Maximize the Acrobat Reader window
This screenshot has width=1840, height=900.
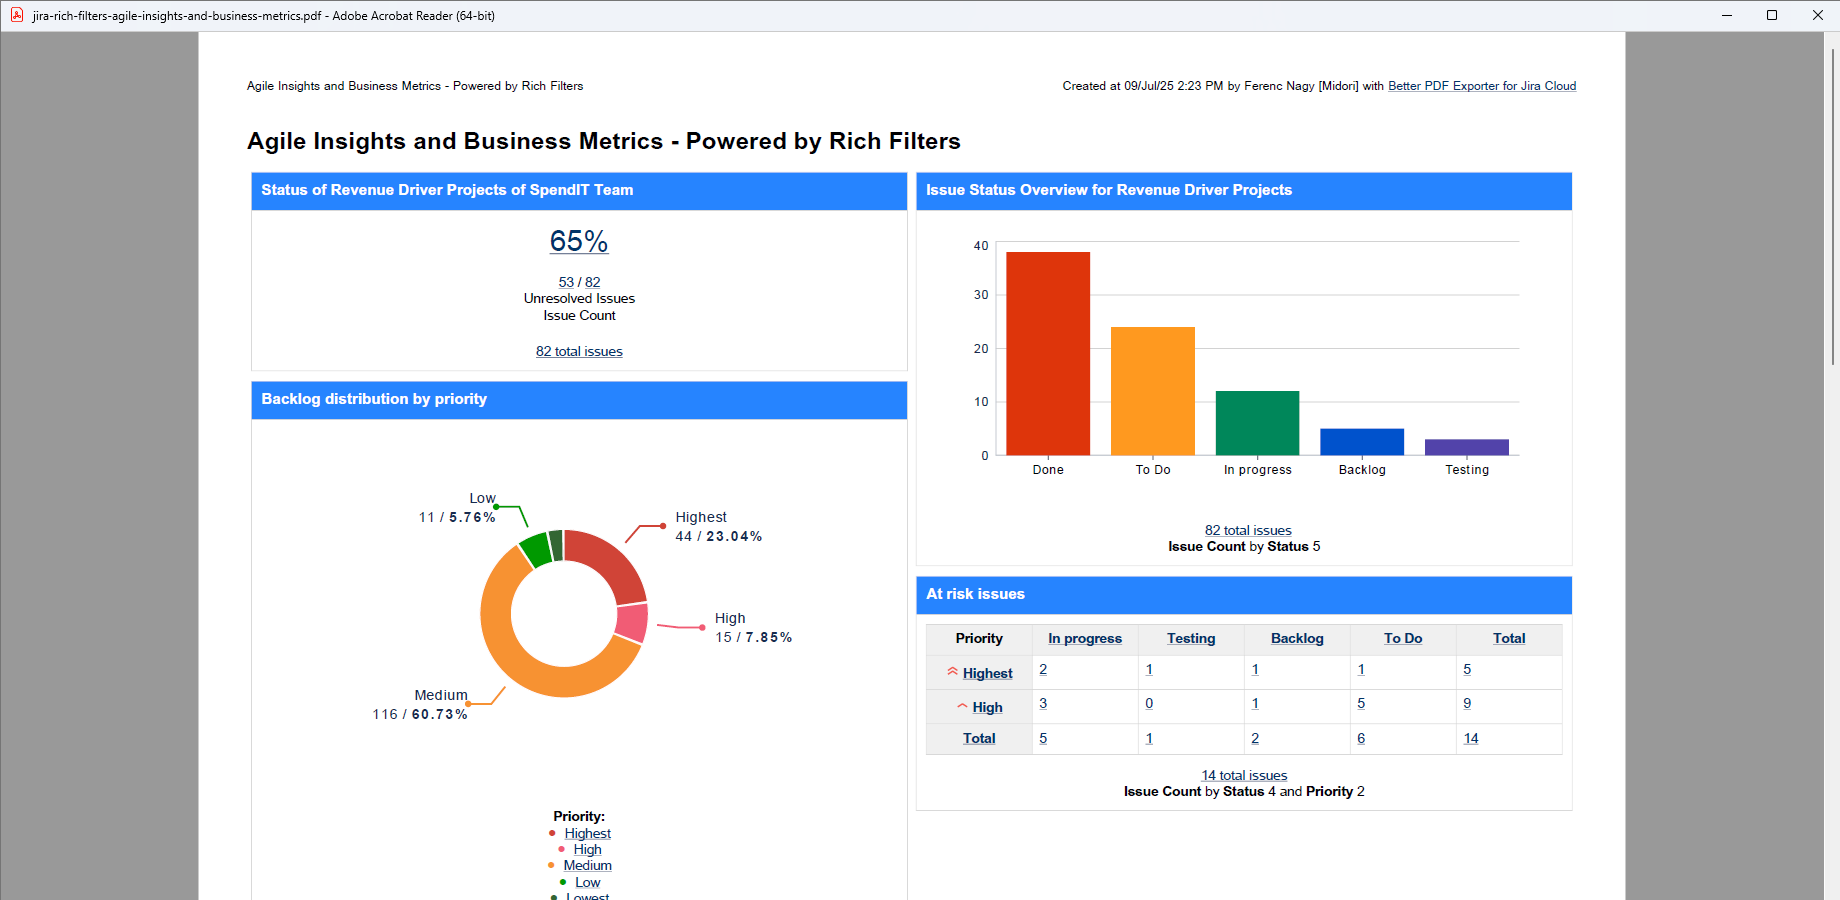1772,15
